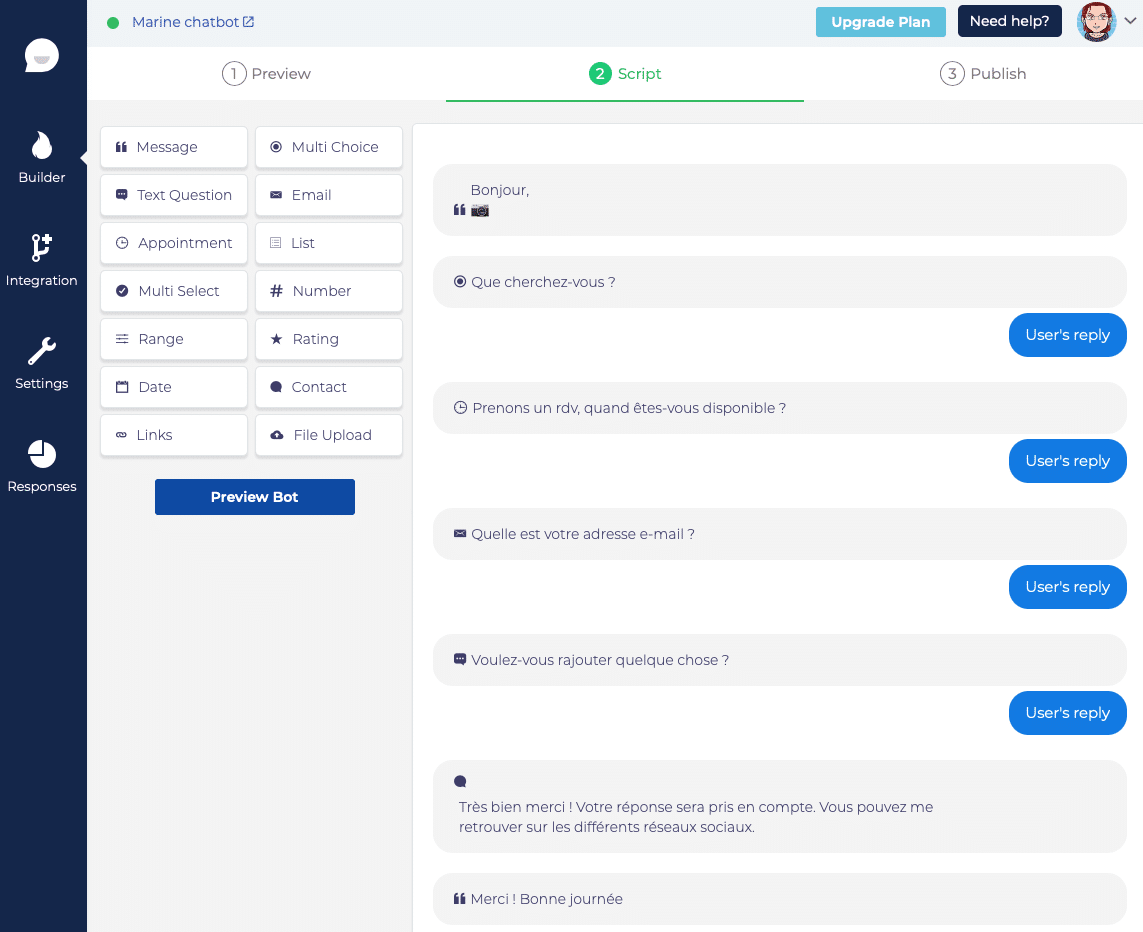This screenshot has height=932, width=1143.
Task: Add a Date block
Action: tap(174, 387)
